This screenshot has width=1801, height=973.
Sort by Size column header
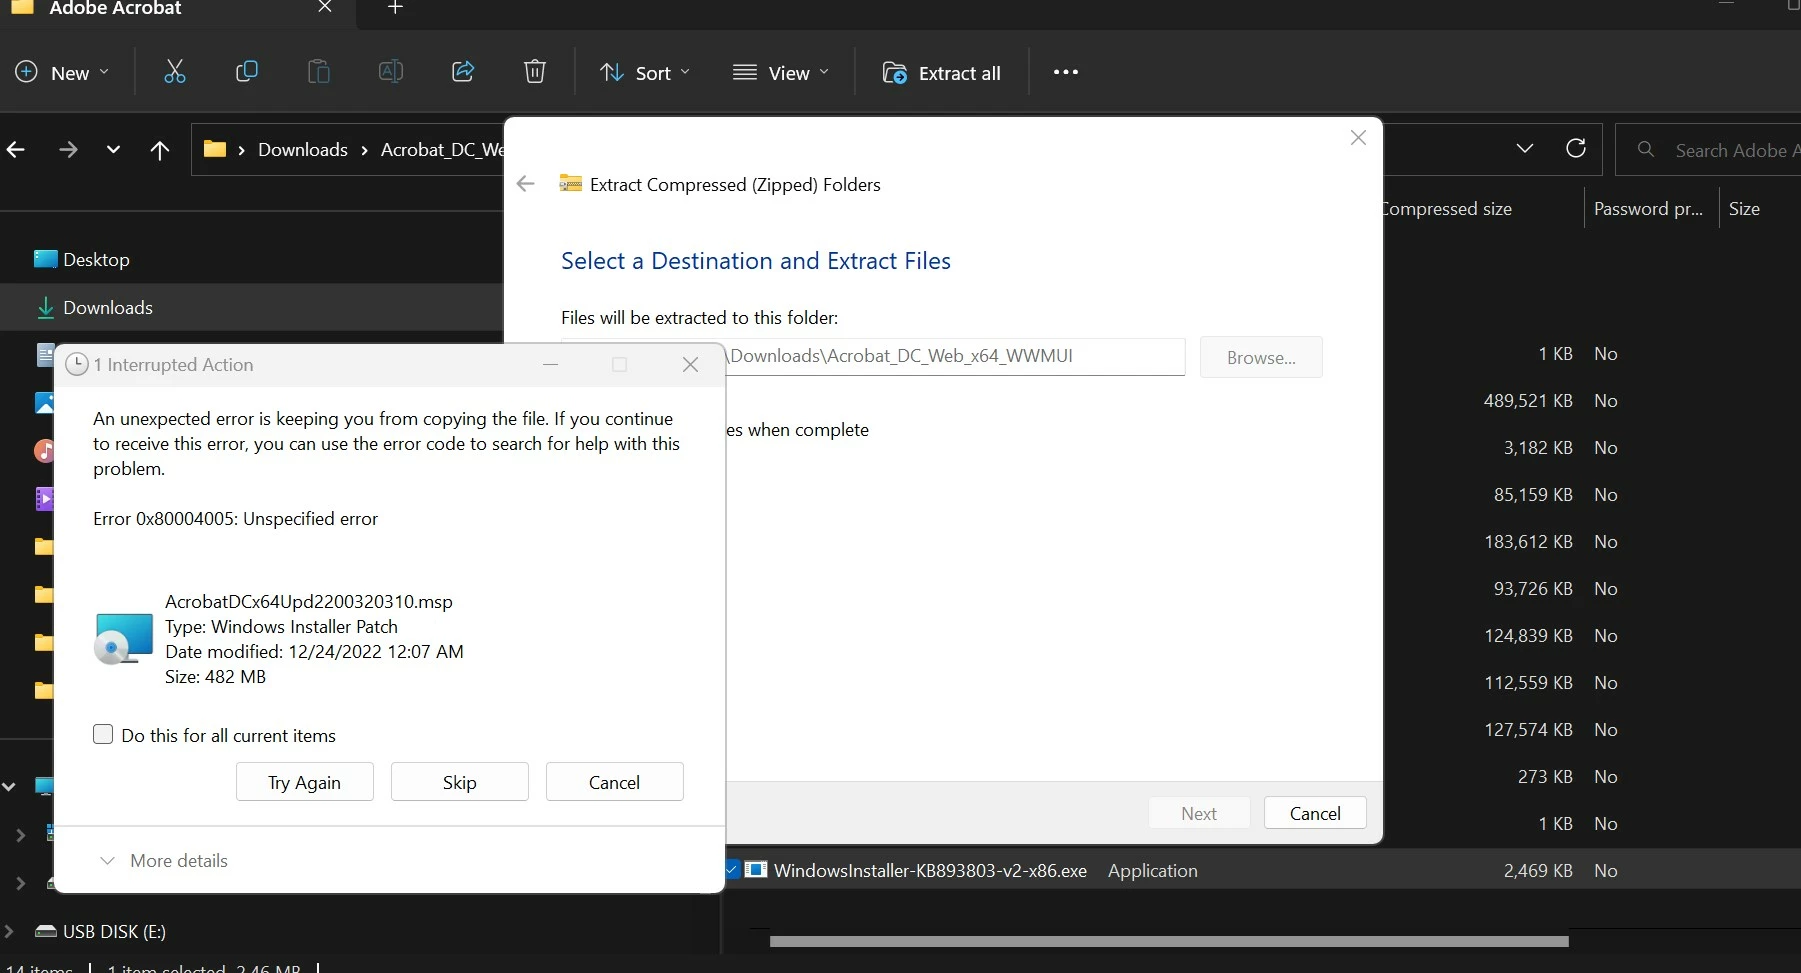pos(1744,208)
